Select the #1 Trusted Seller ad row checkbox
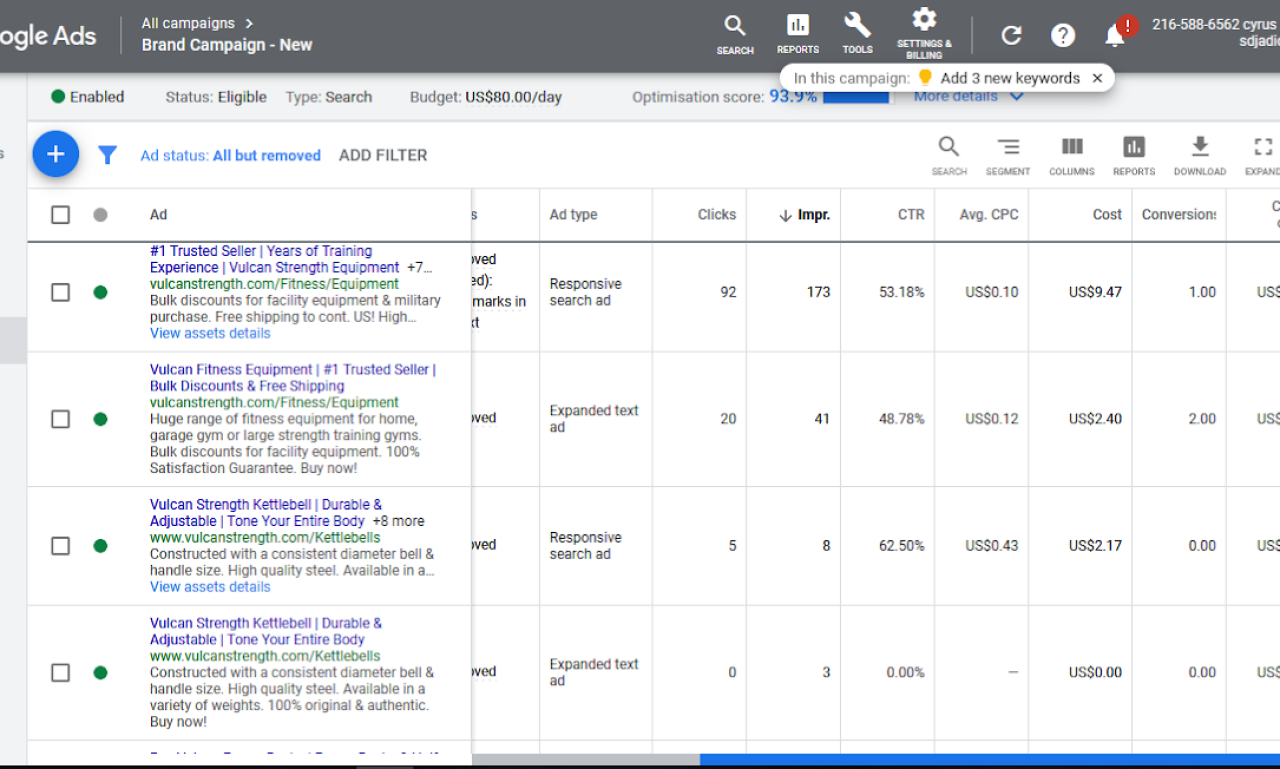 click(x=61, y=292)
